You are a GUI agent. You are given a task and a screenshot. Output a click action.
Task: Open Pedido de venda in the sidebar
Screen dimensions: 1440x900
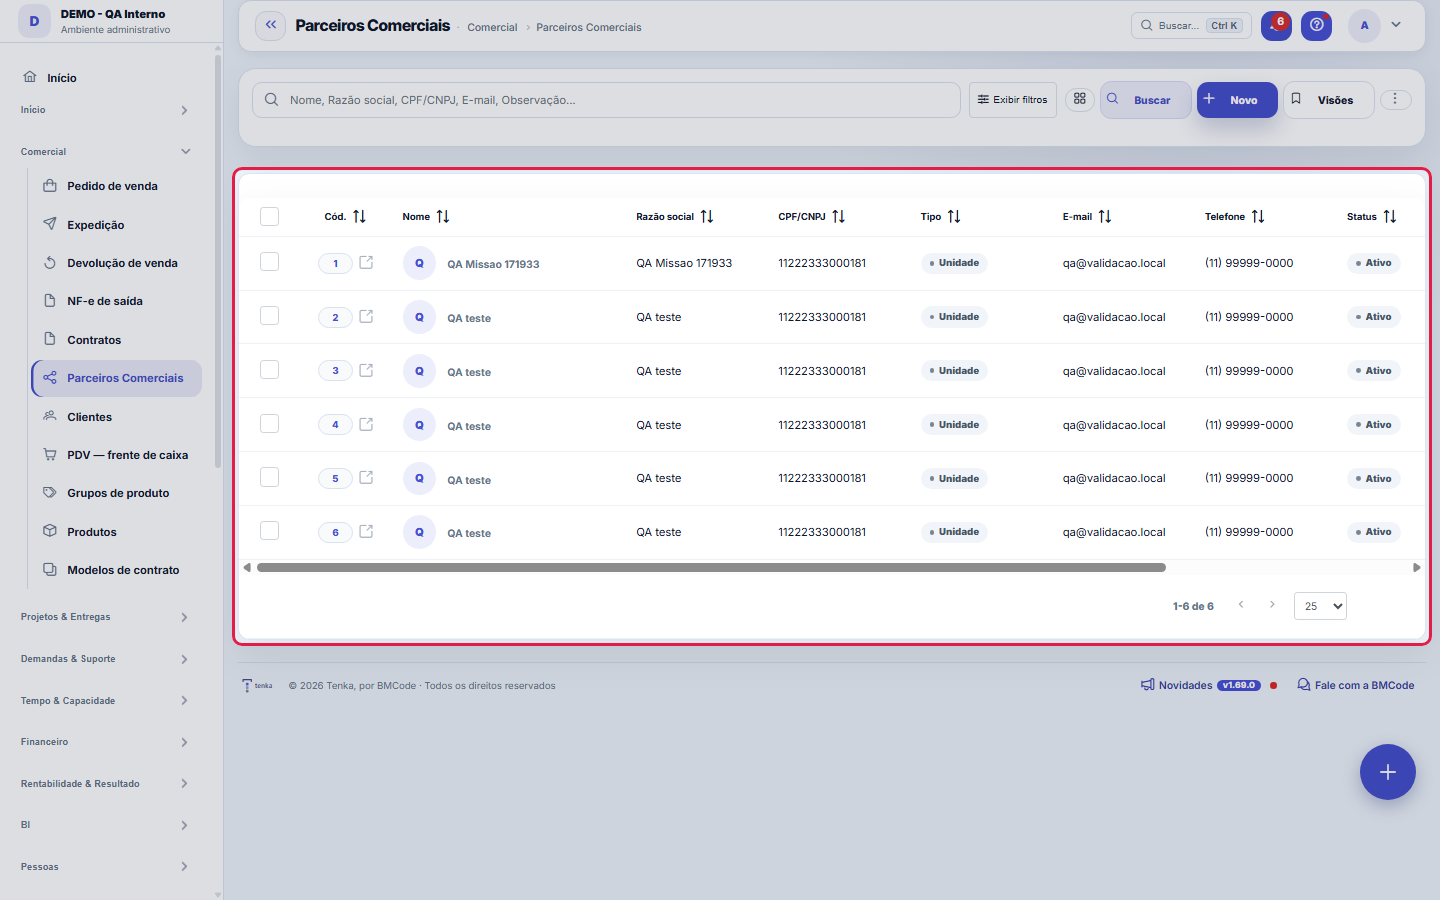click(x=116, y=186)
